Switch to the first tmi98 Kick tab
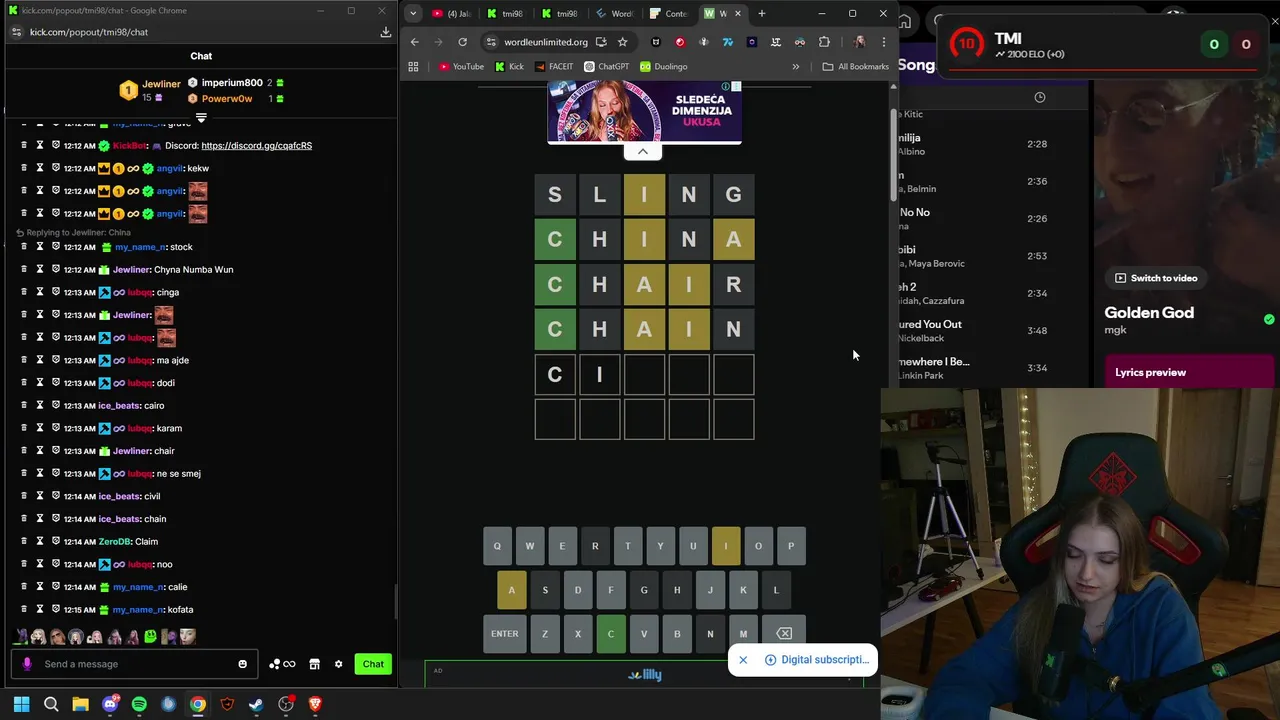 click(506, 14)
